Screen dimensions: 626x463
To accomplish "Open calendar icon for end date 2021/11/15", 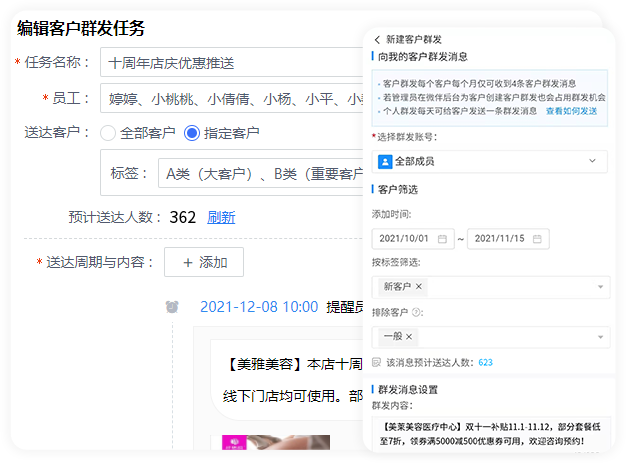I will [537, 239].
